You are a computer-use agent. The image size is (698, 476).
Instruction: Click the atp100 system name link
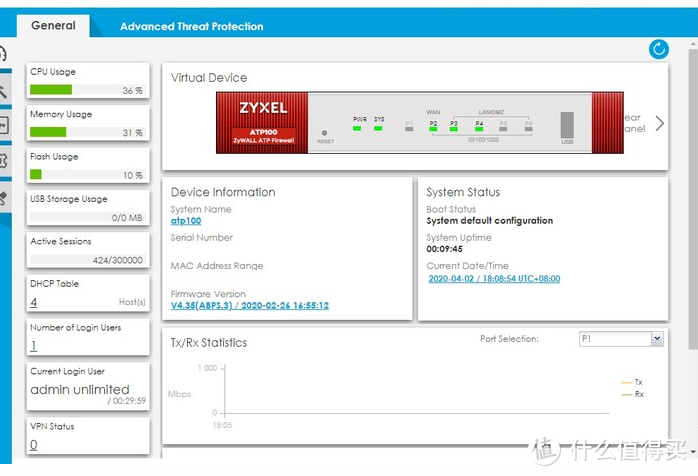pos(186,221)
